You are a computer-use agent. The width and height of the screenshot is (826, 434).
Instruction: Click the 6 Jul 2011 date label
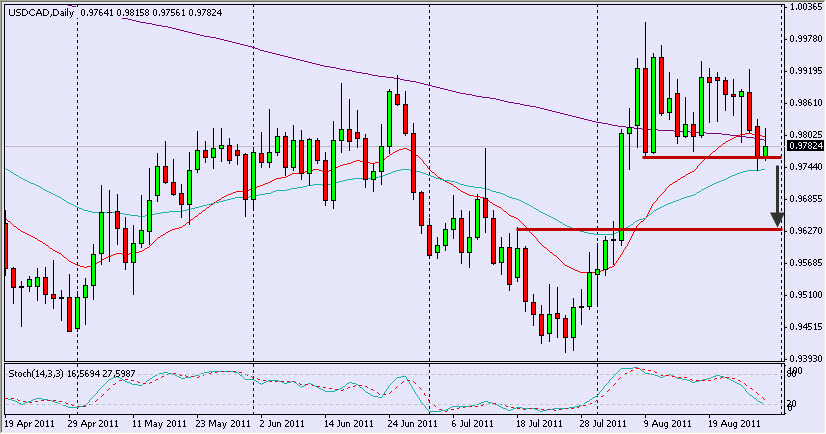pyautogui.click(x=473, y=423)
